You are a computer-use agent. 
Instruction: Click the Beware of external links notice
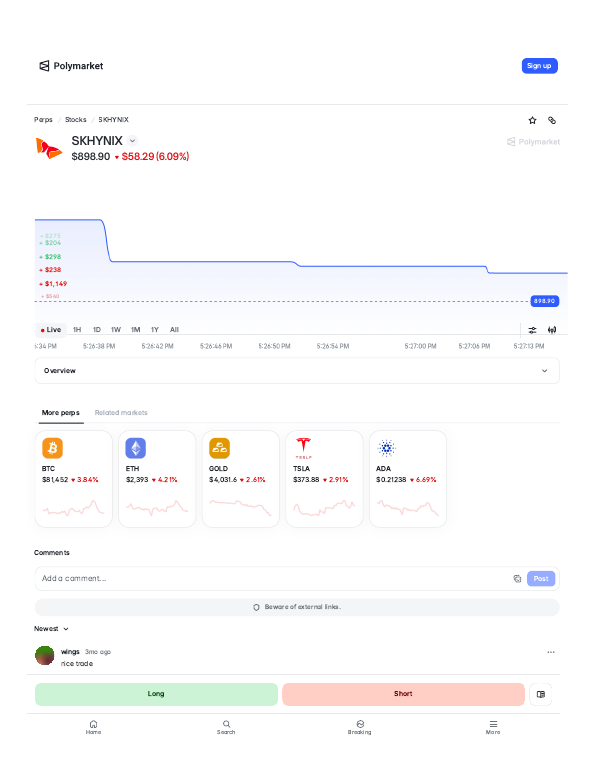[x=297, y=607]
